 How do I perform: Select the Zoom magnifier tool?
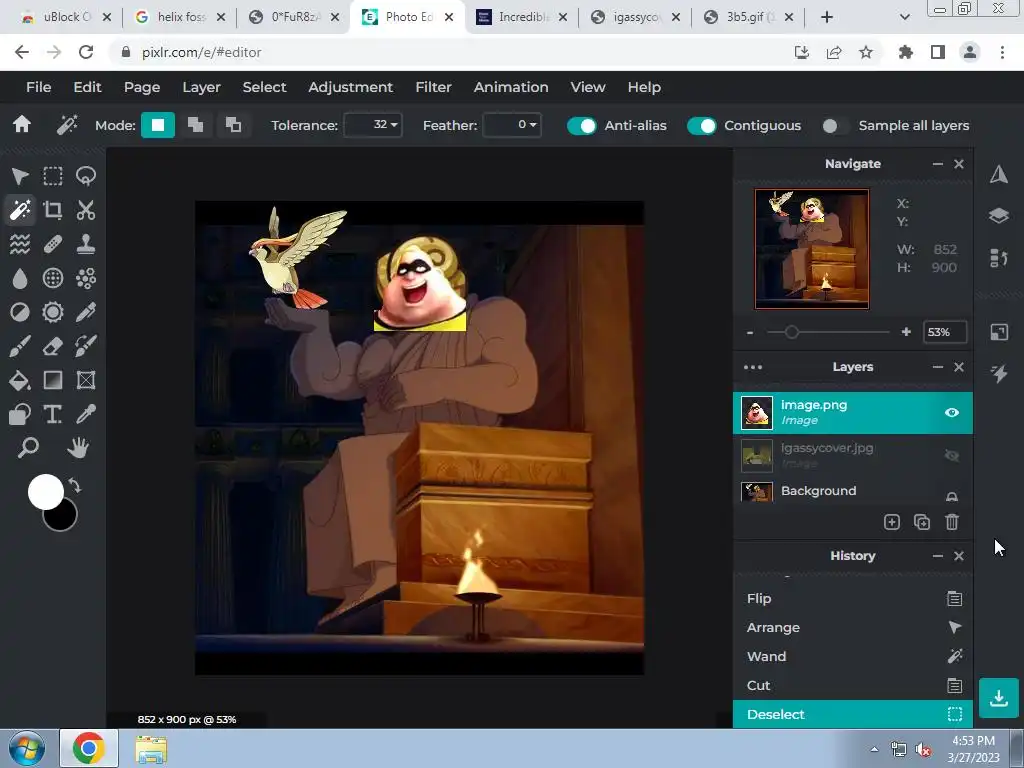[x=28, y=448]
